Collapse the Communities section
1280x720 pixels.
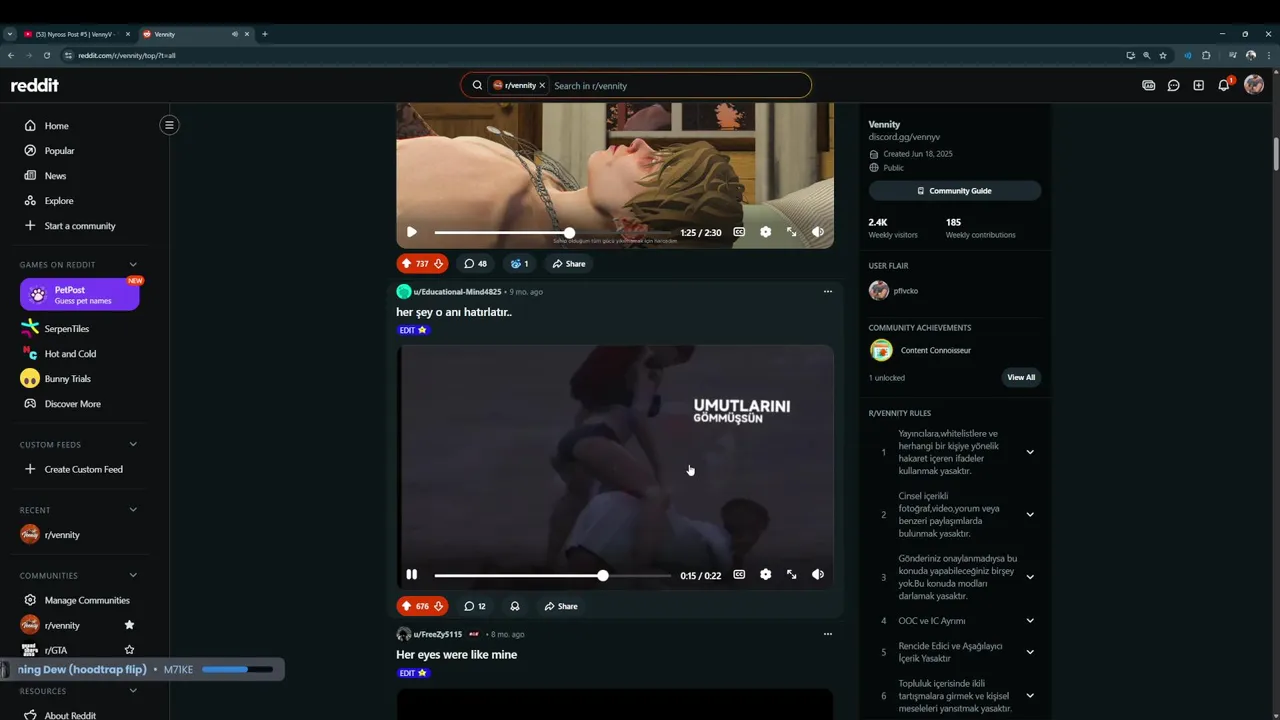(x=133, y=575)
